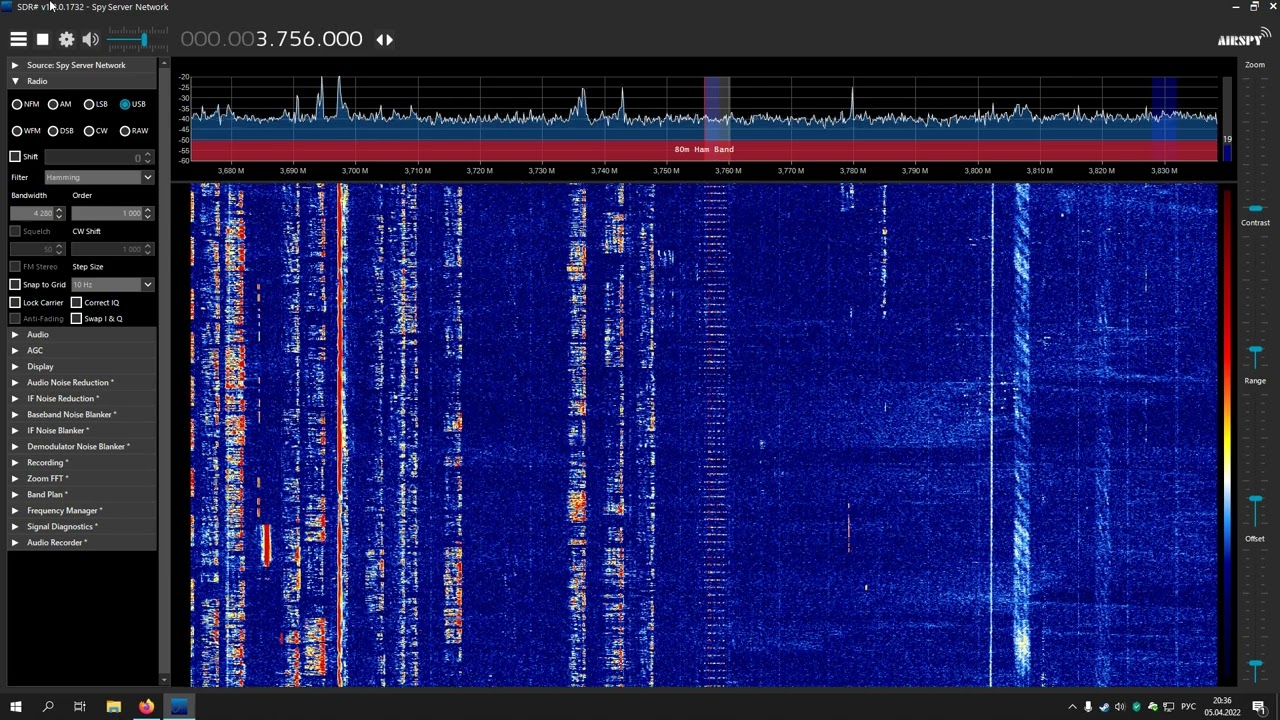Expand the AGC panel
This screenshot has height=720, width=1280.
point(82,350)
